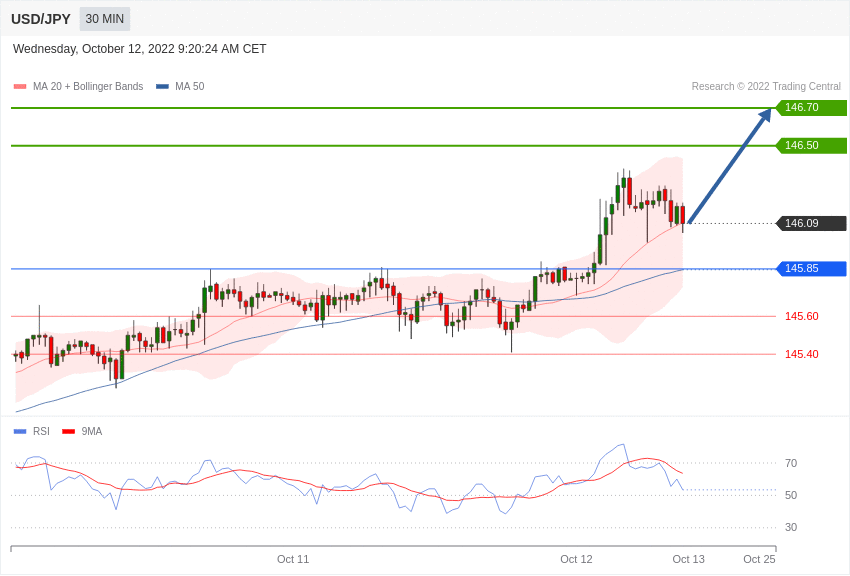Click the RSI legend label

[x=41, y=431]
